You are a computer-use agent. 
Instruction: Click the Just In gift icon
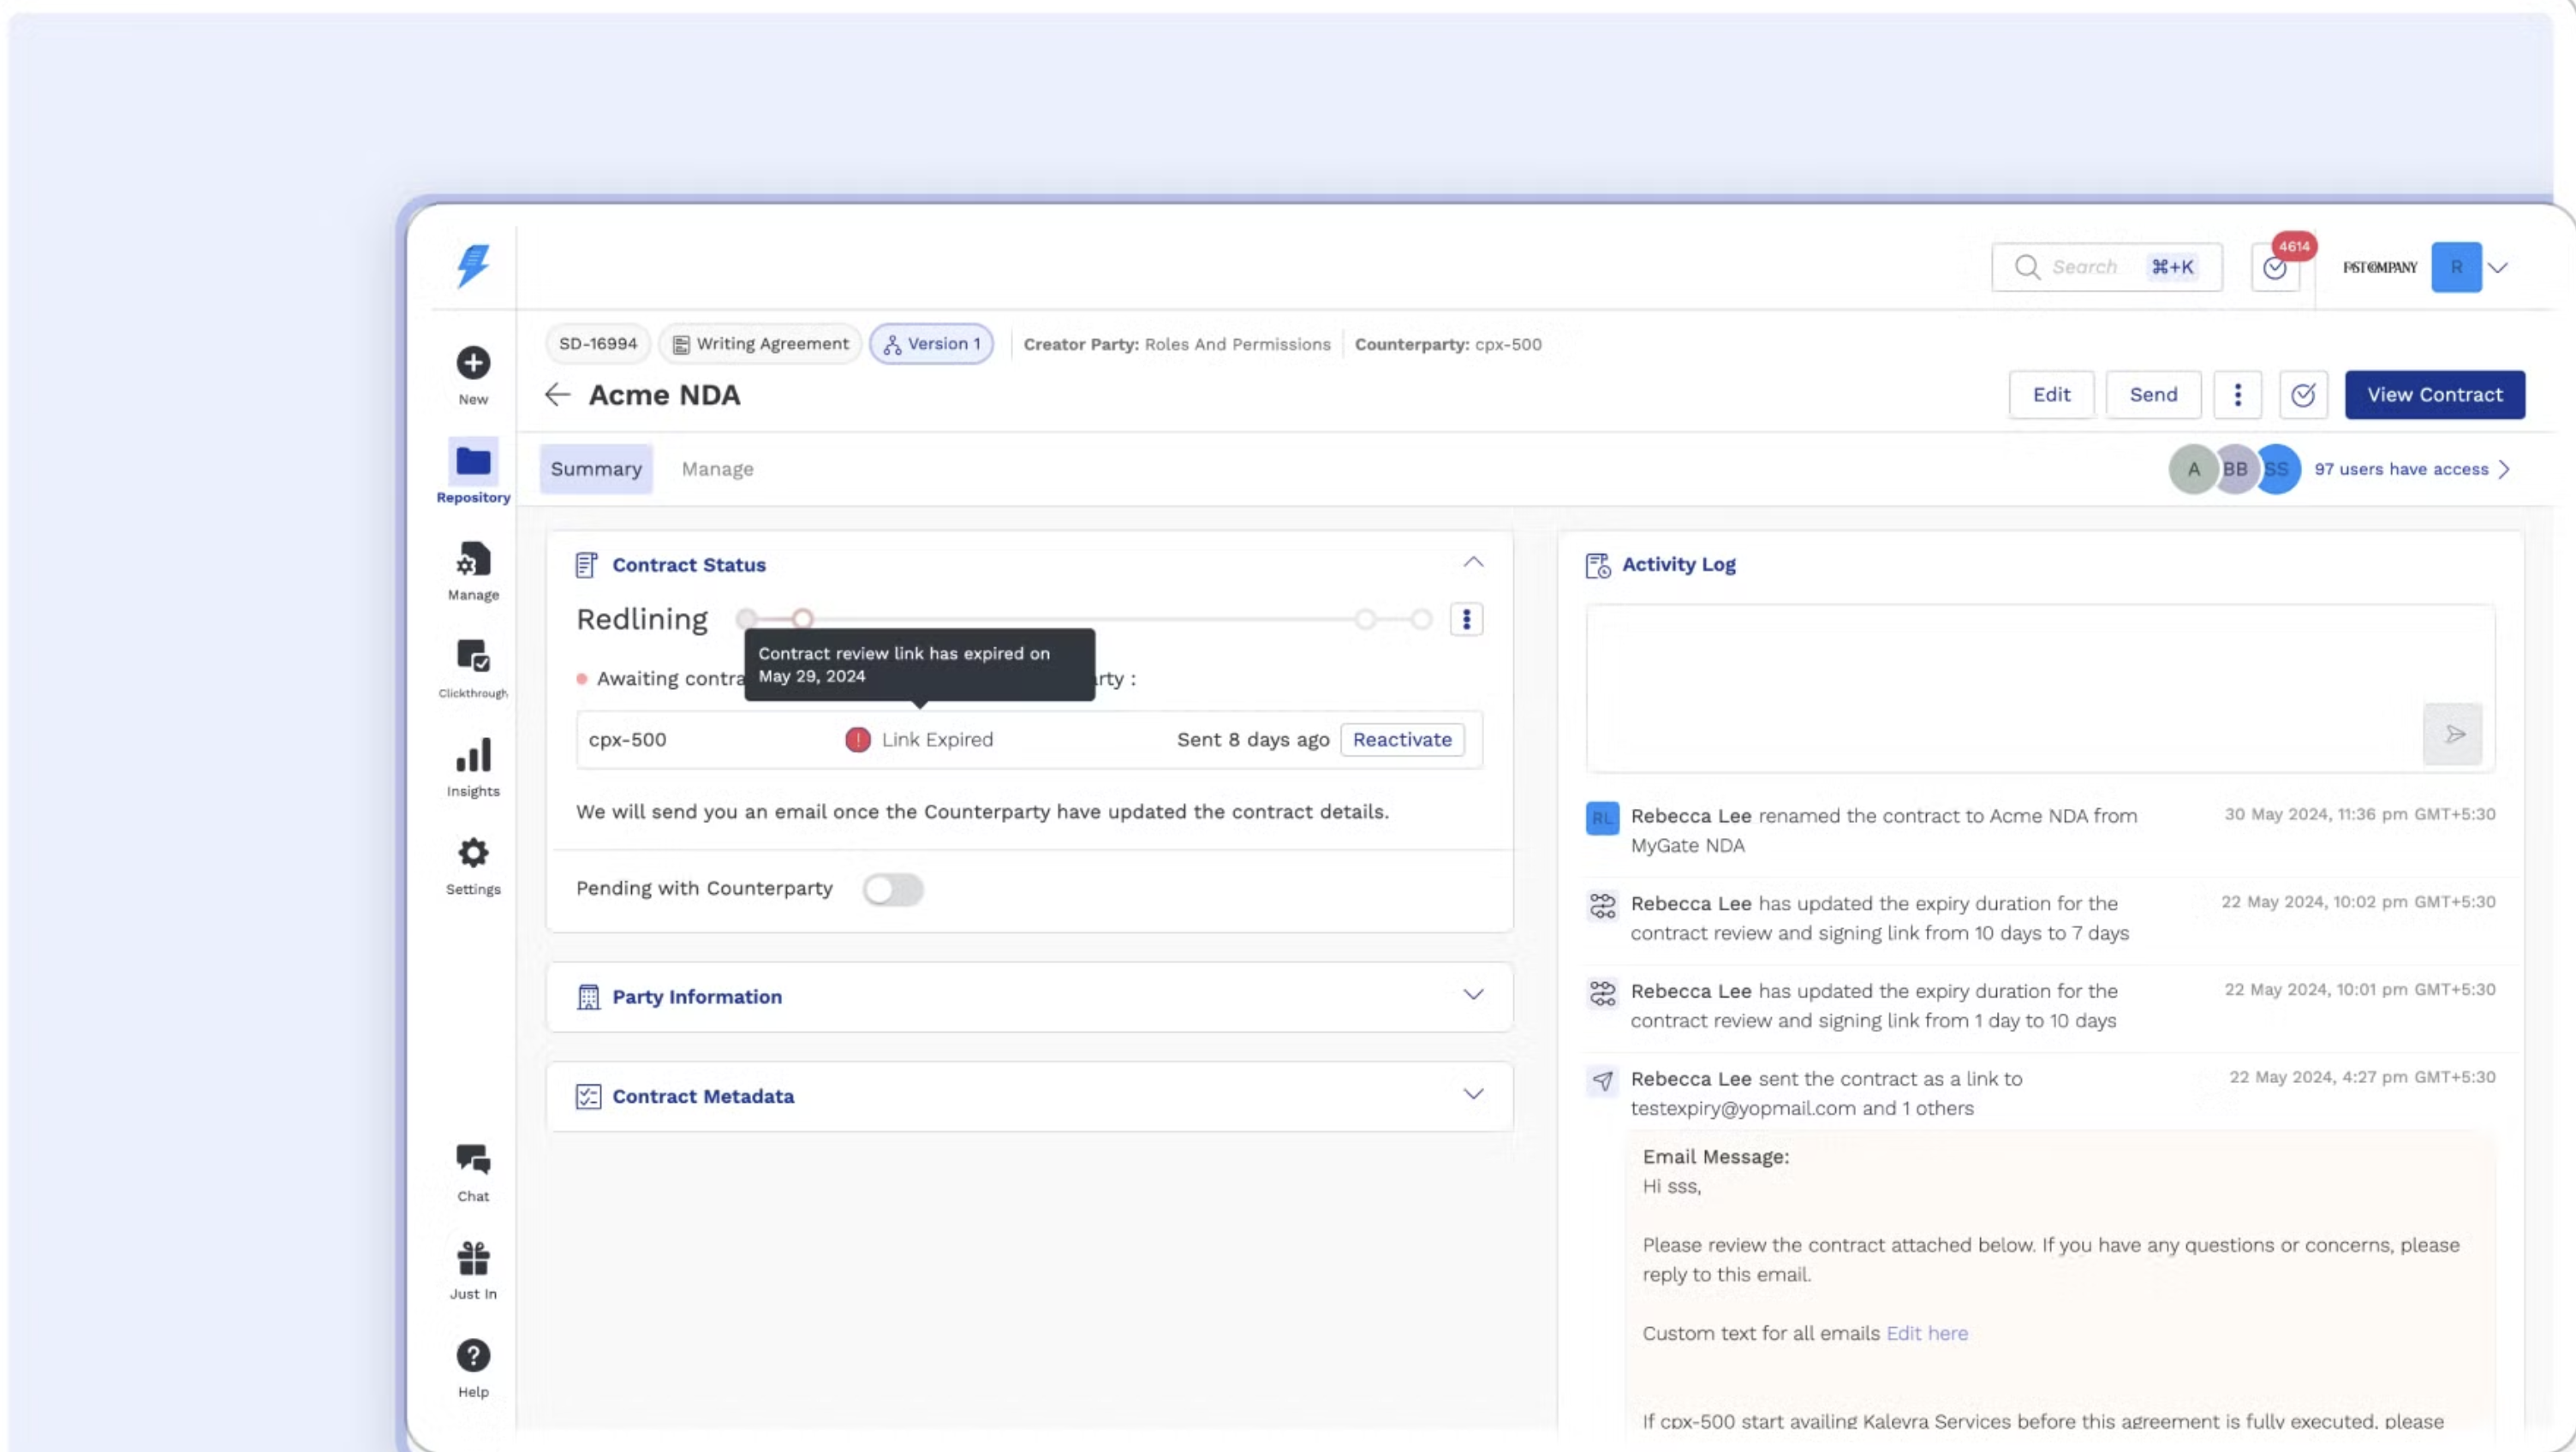473,1258
